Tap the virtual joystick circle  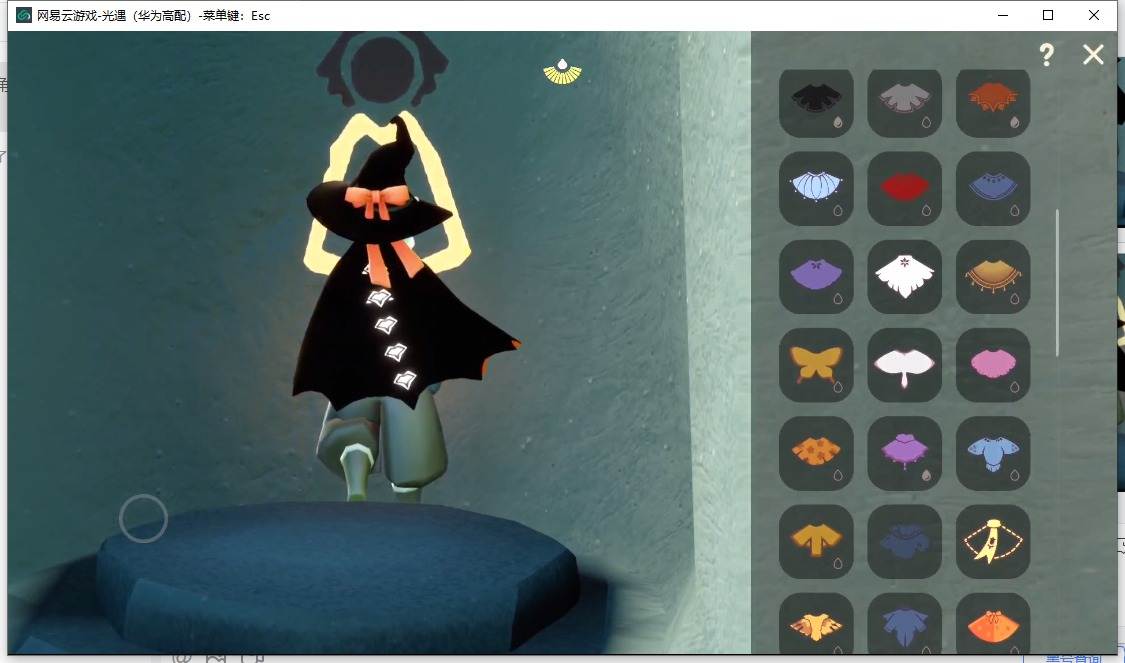point(143,518)
